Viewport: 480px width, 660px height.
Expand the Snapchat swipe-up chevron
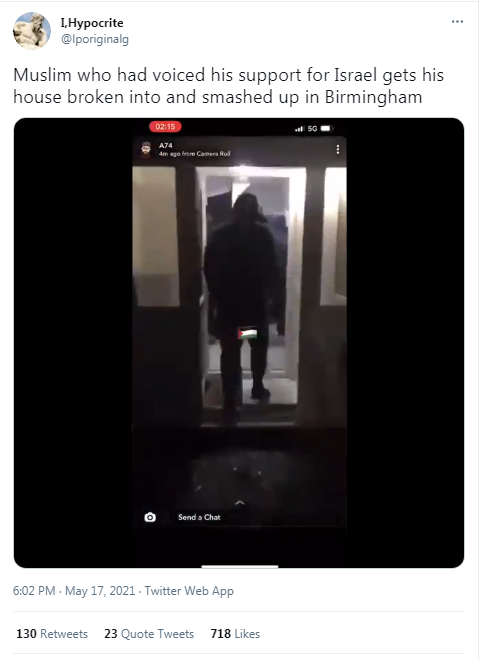tap(240, 503)
